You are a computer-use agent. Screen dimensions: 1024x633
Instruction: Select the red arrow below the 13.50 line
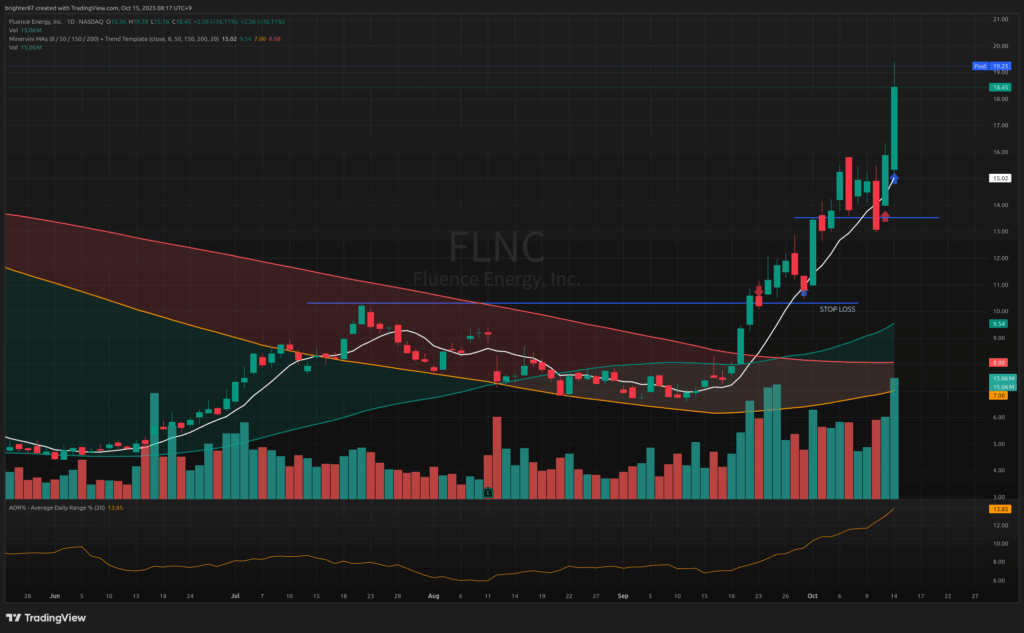click(885, 216)
